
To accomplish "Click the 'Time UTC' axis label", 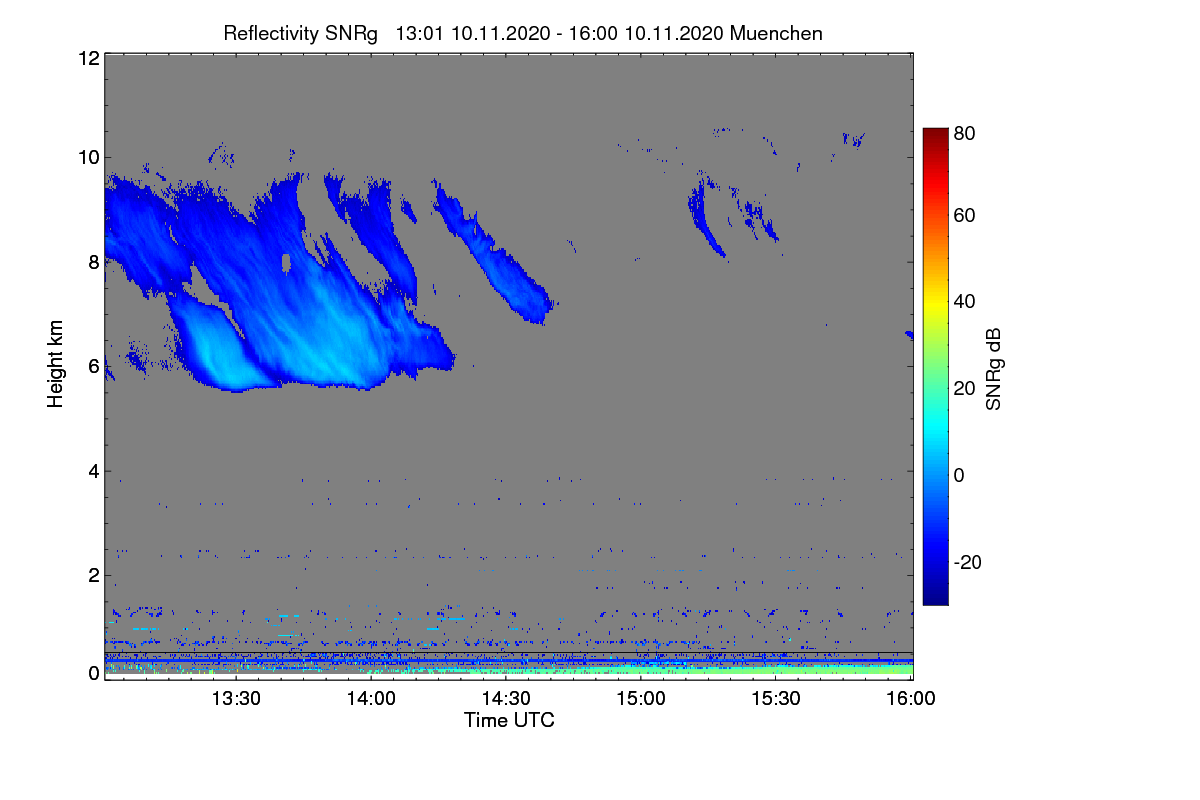I will coord(509,720).
